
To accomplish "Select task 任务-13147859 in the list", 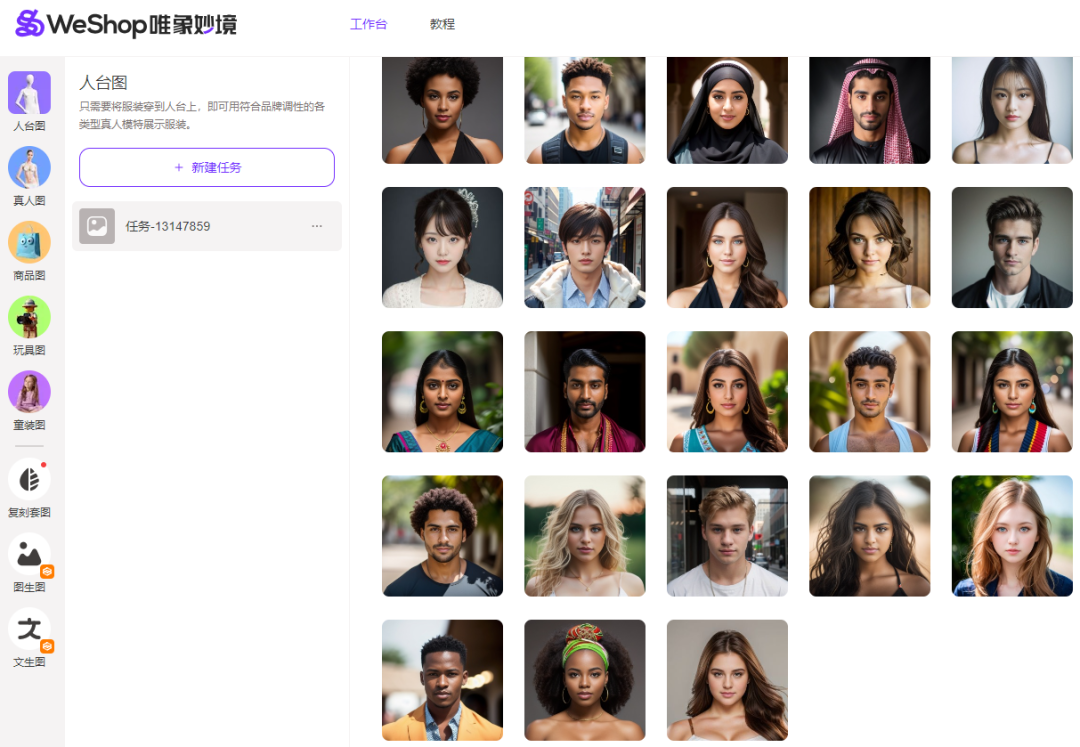I will click(207, 226).
